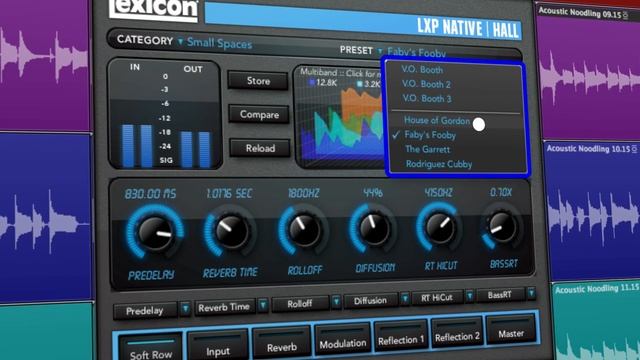Viewport: 640px width, 360px height.
Task: Choose Rodriguez Cubby preset
Action: pos(439,164)
